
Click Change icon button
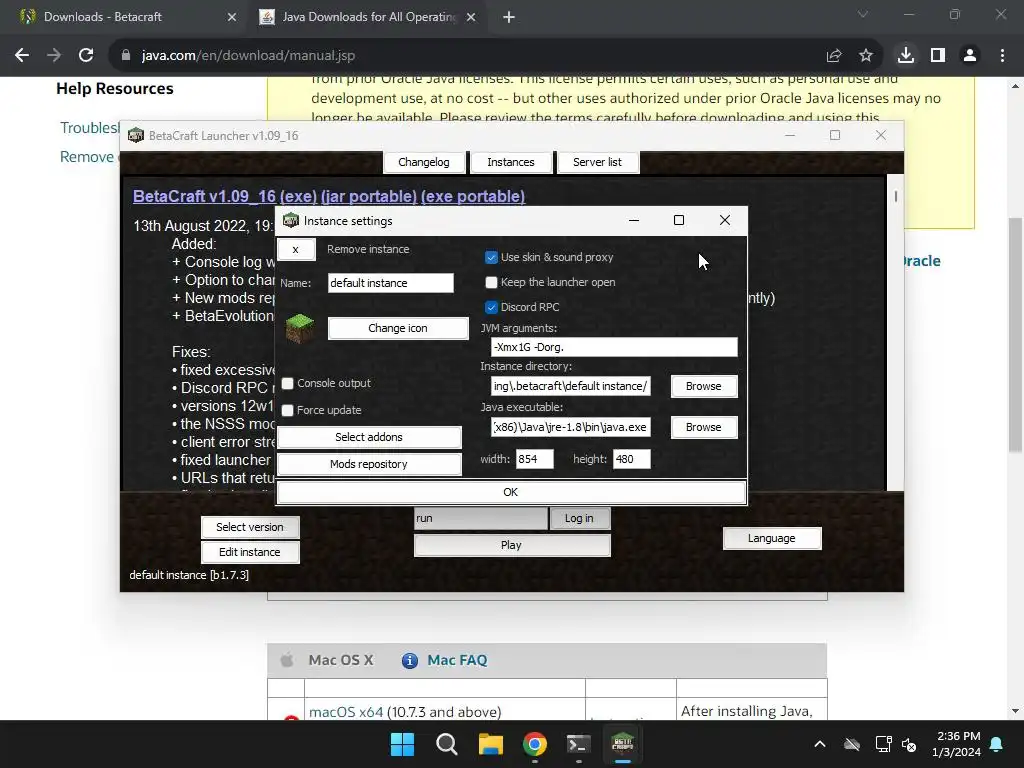pos(398,328)
